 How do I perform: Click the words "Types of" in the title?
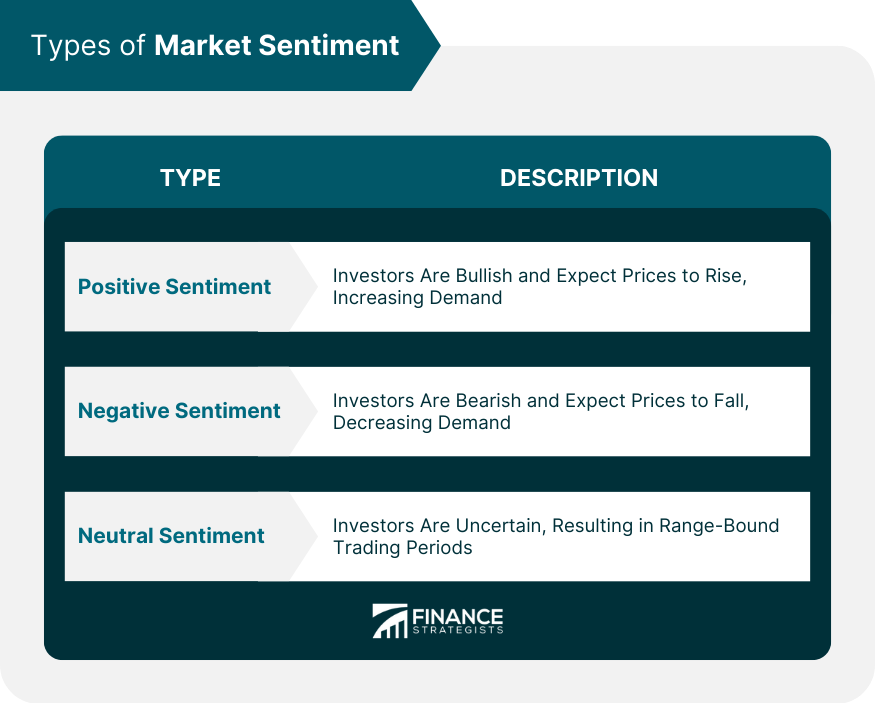coord(88,46)
